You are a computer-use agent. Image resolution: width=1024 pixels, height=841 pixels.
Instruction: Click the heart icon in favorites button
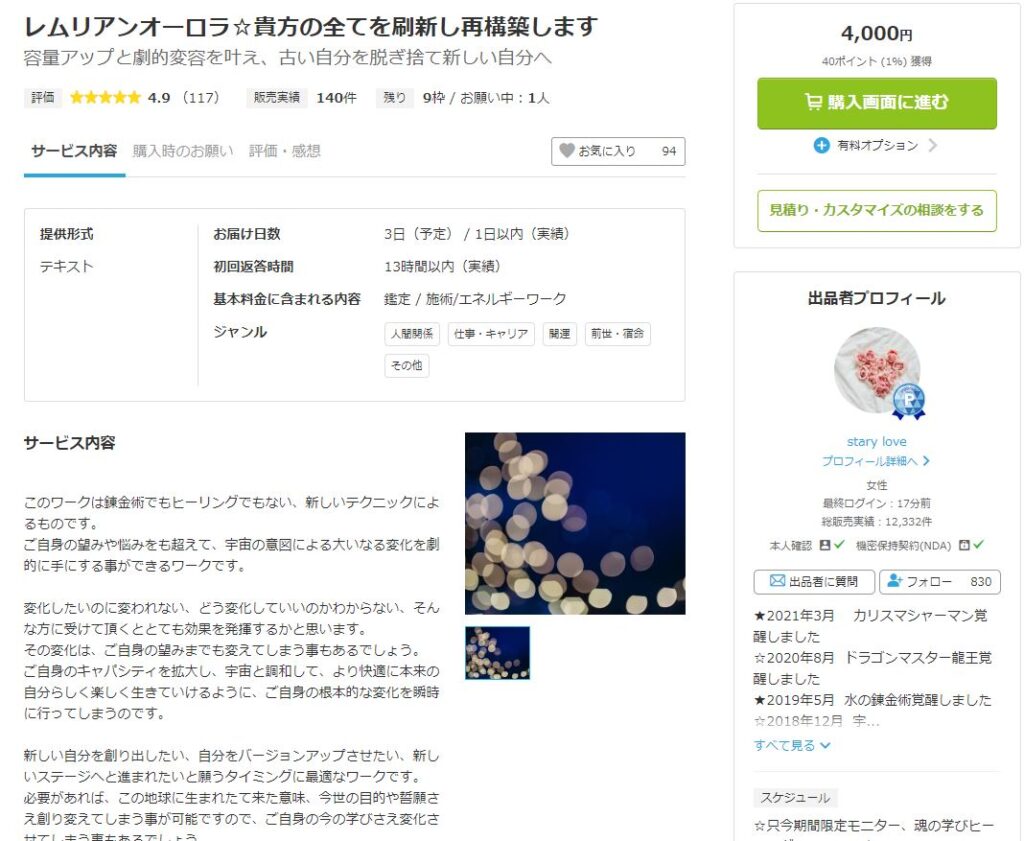tap(567, 151)
